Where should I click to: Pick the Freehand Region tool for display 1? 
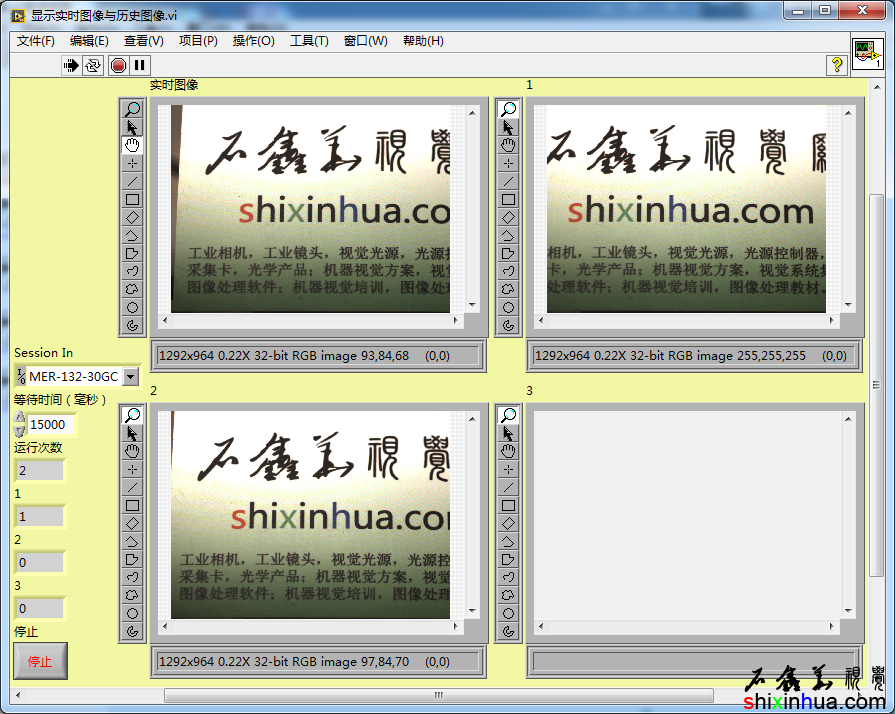point(508,289)
